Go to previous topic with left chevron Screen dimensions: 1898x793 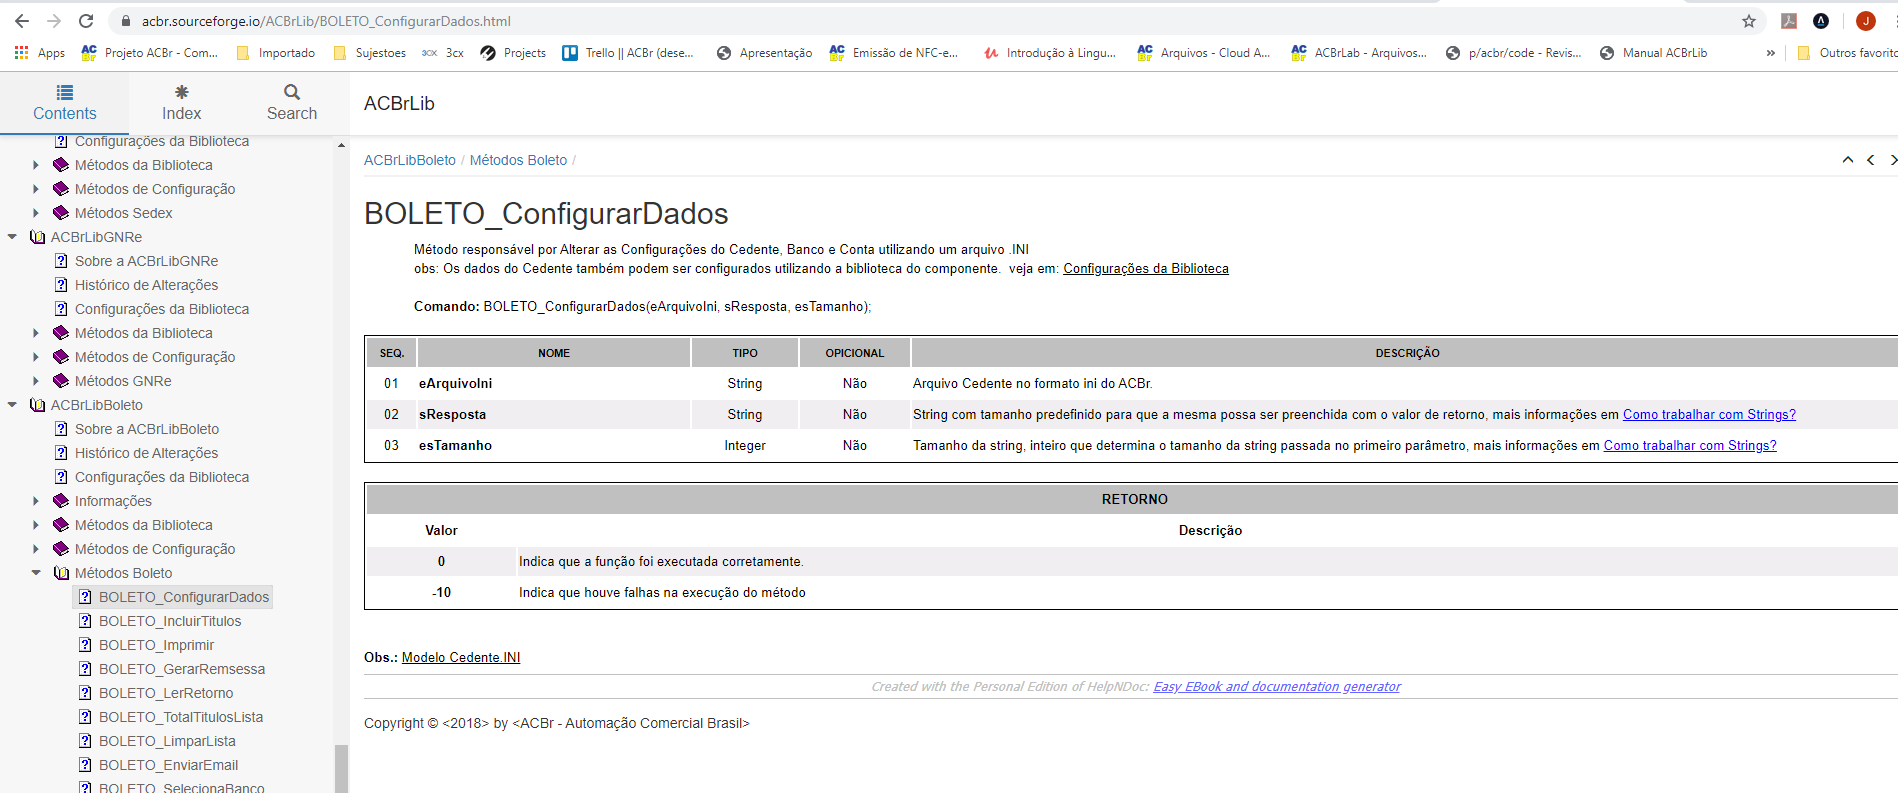click(x=1870, y=160)
